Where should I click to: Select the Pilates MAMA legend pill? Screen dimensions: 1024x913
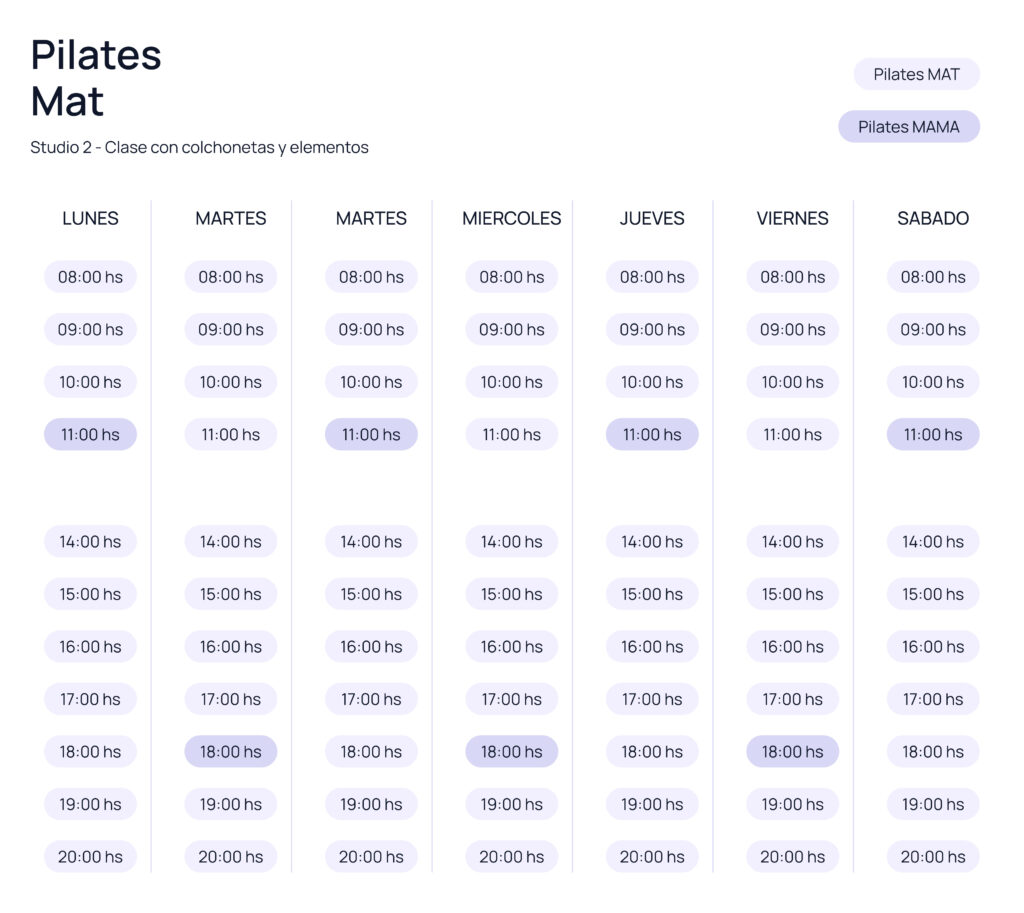908,127
